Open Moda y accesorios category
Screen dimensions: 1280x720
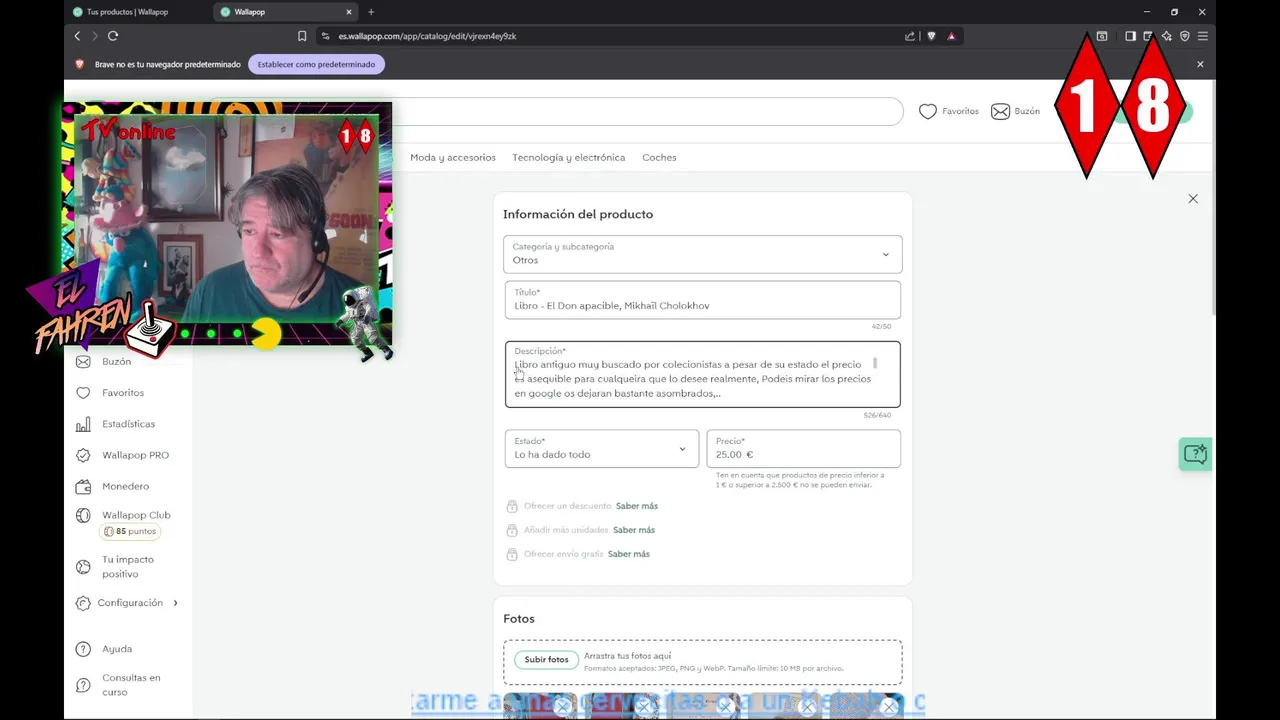point(453,157)
